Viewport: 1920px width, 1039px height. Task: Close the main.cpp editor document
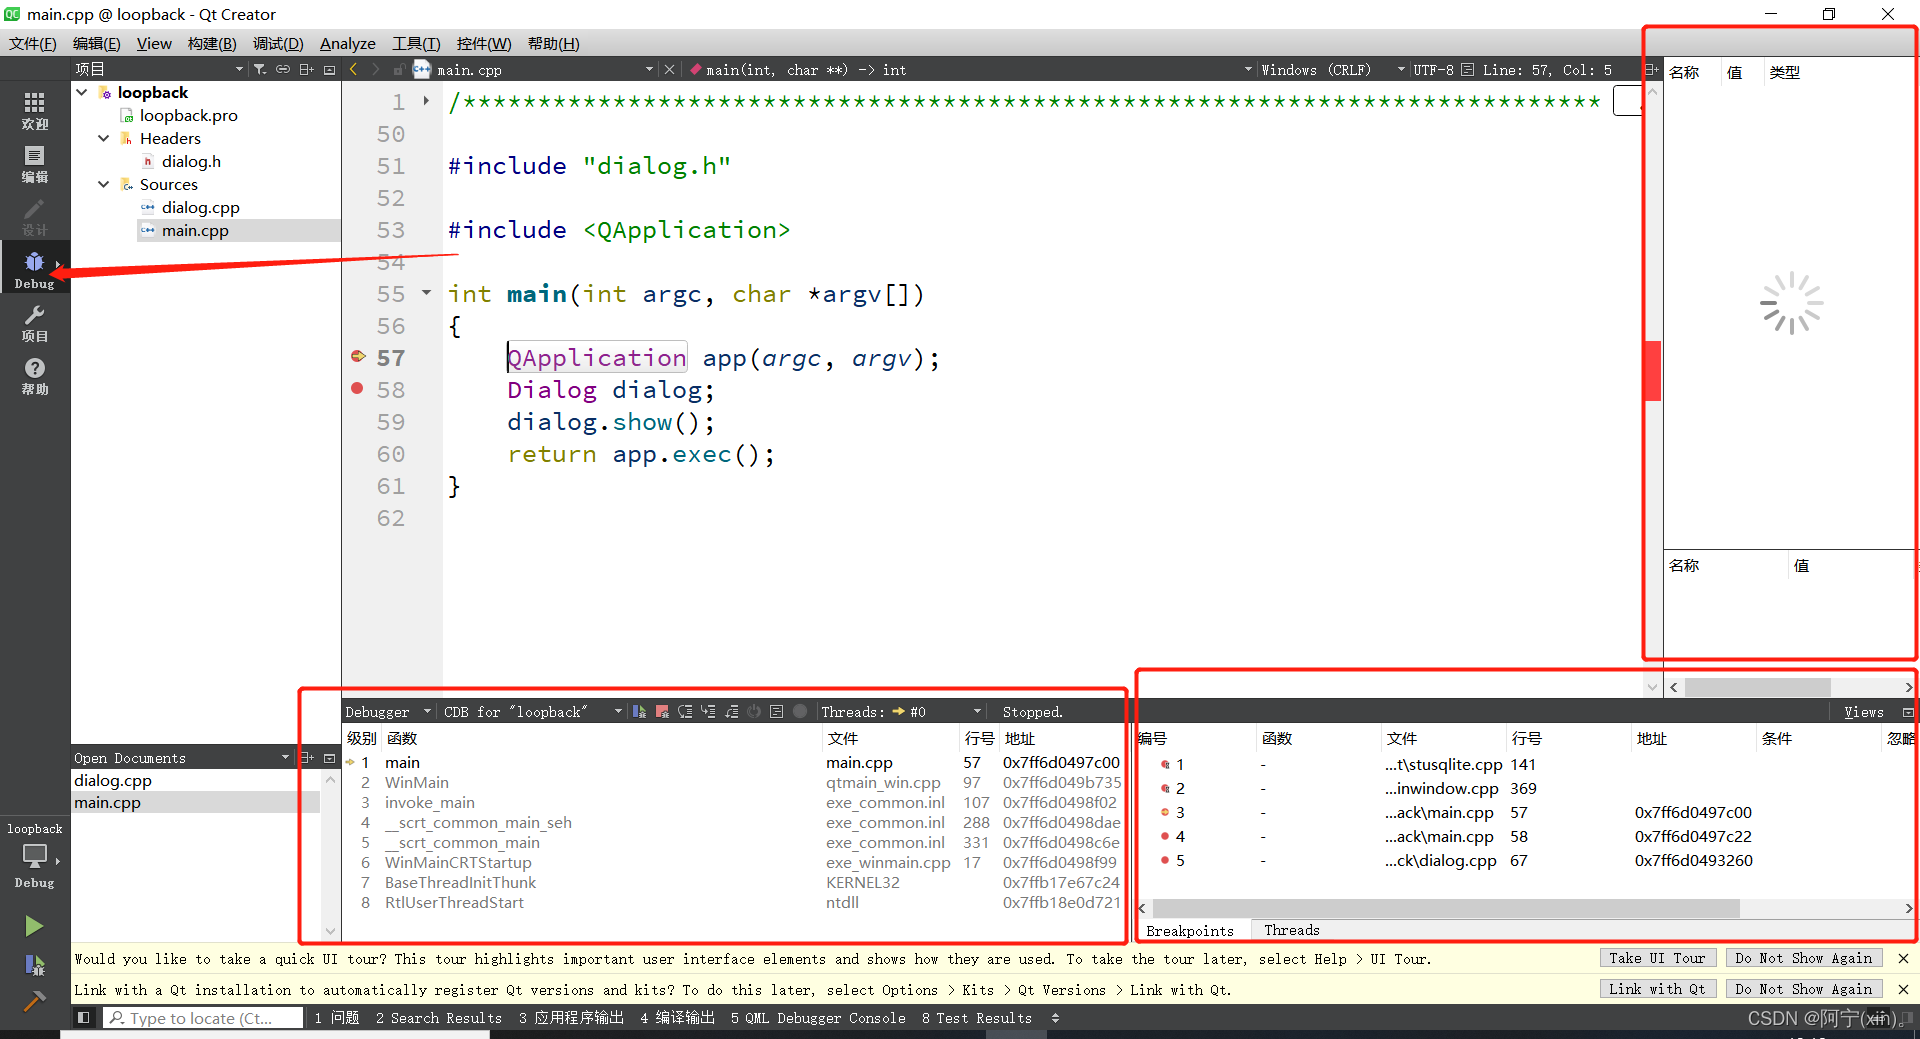coord(670,69)
